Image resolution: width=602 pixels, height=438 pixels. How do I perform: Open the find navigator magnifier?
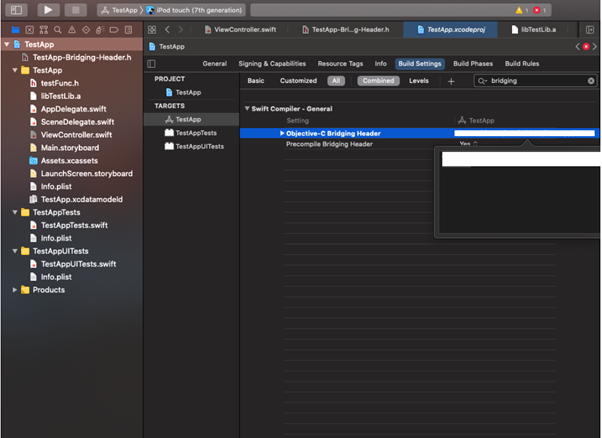58,30
